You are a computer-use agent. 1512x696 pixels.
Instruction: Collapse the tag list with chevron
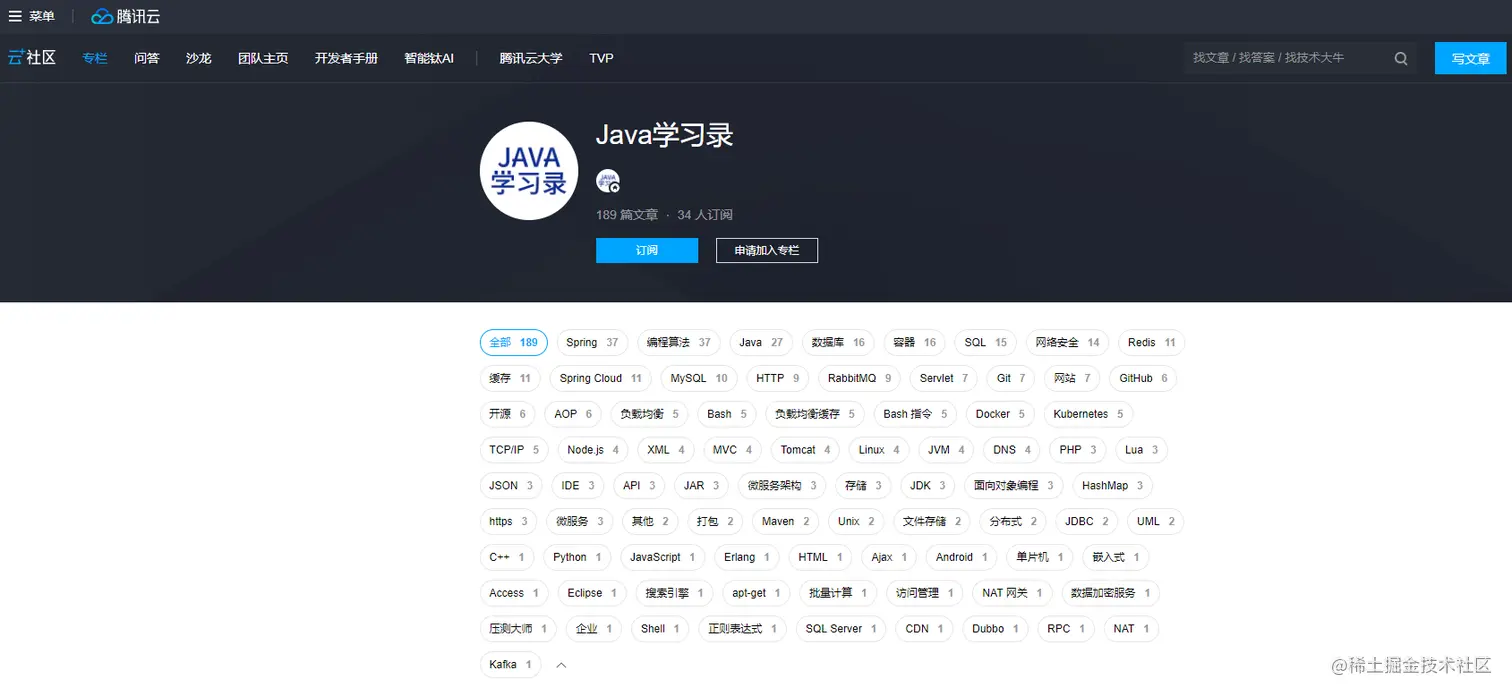click(561, 665)
